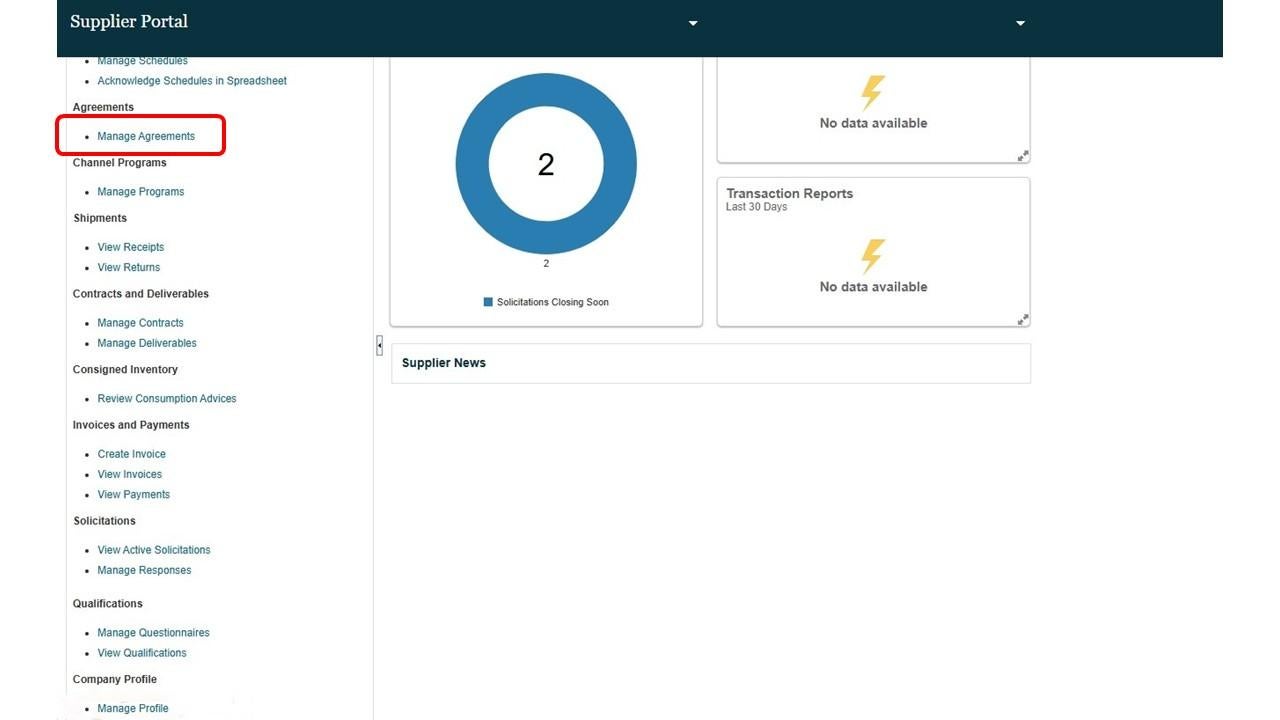Open the View Receipts link
The width and height of the screenshot is (1280, 720).
click(131, 247)
